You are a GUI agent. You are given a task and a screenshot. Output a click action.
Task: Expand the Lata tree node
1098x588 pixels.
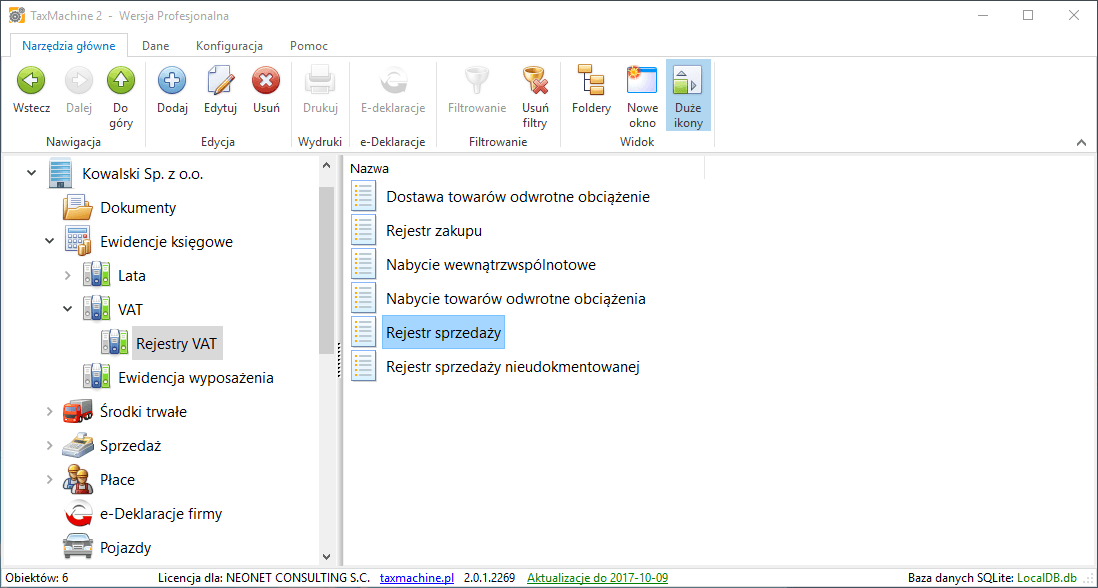pos(67,276)
